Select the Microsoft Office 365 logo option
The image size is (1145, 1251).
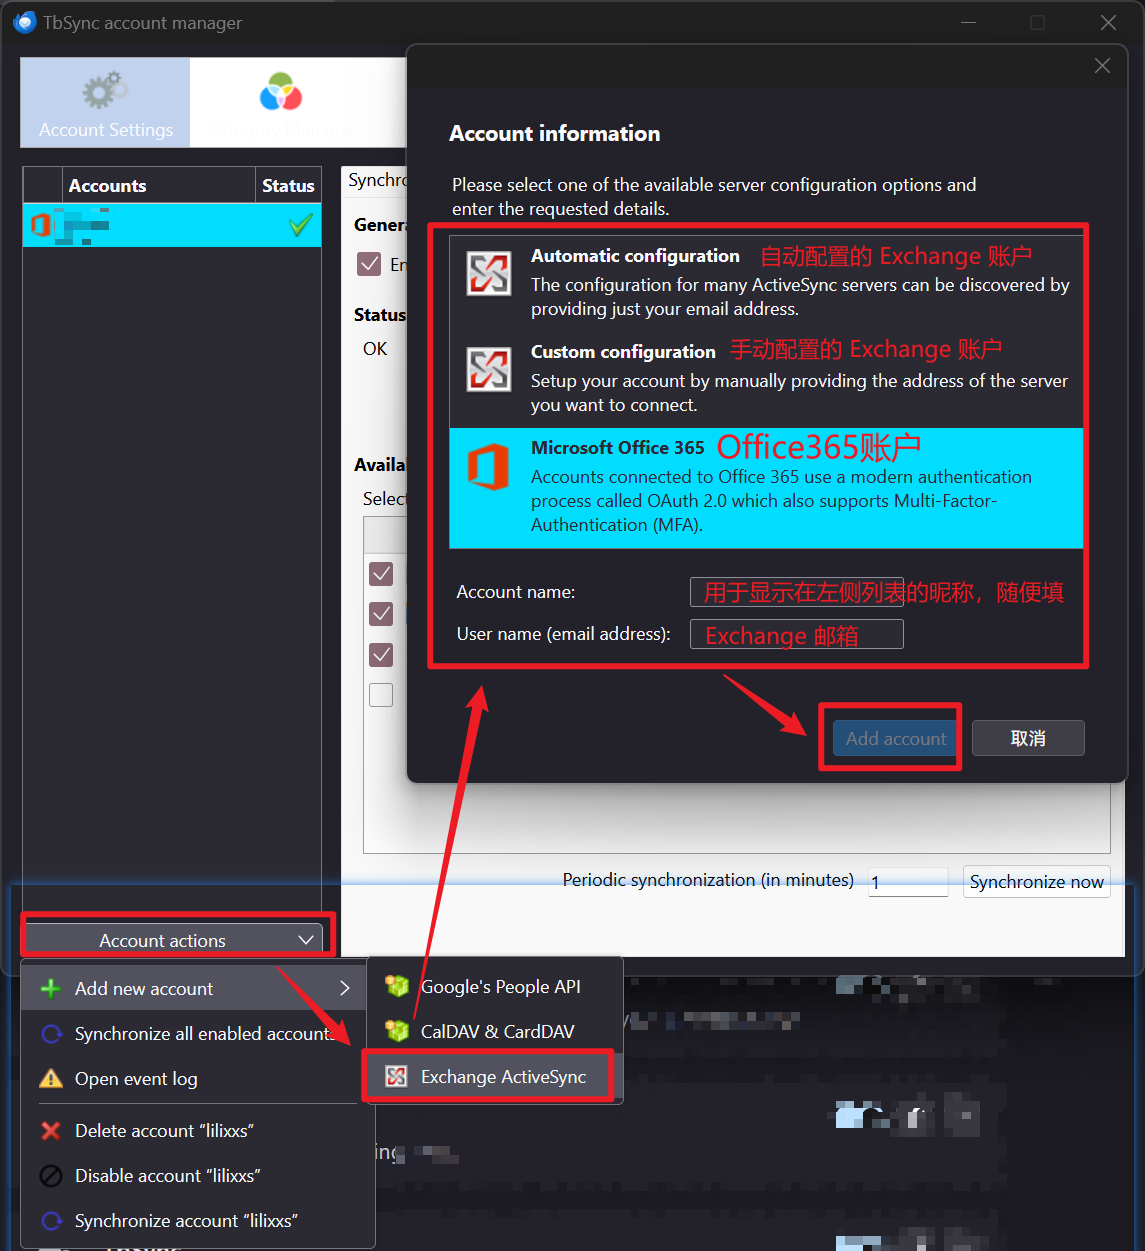click(488, 467)
